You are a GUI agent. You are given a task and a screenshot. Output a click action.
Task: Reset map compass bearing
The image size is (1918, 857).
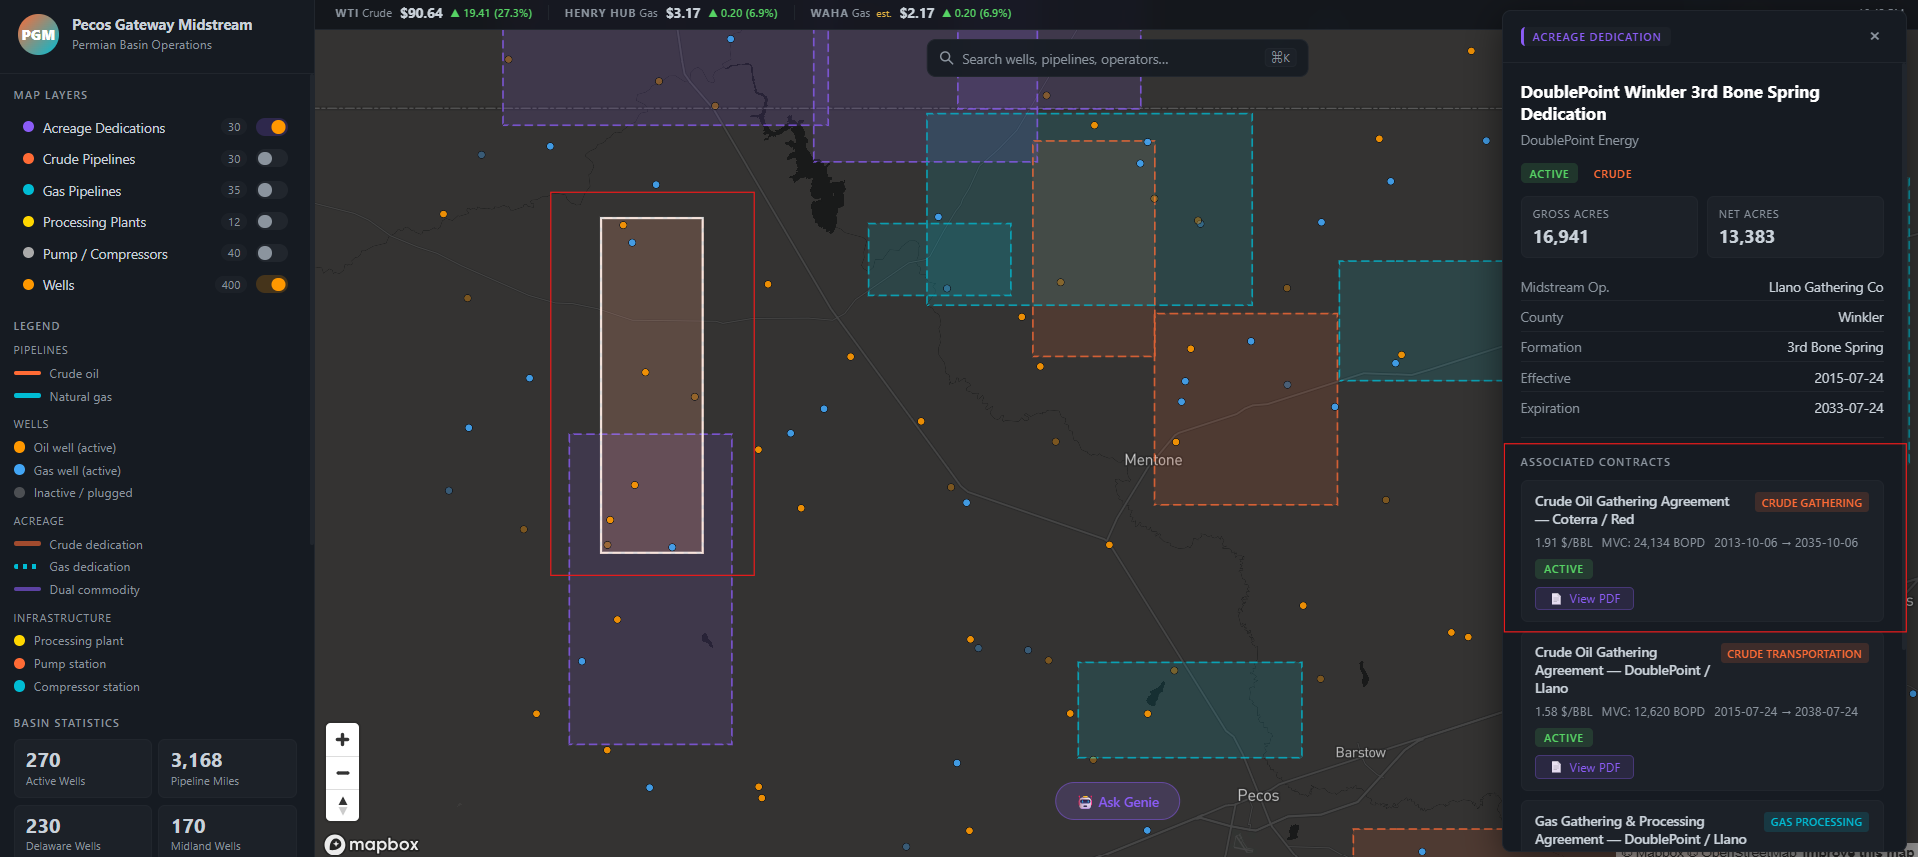click(x=342, y=805)
